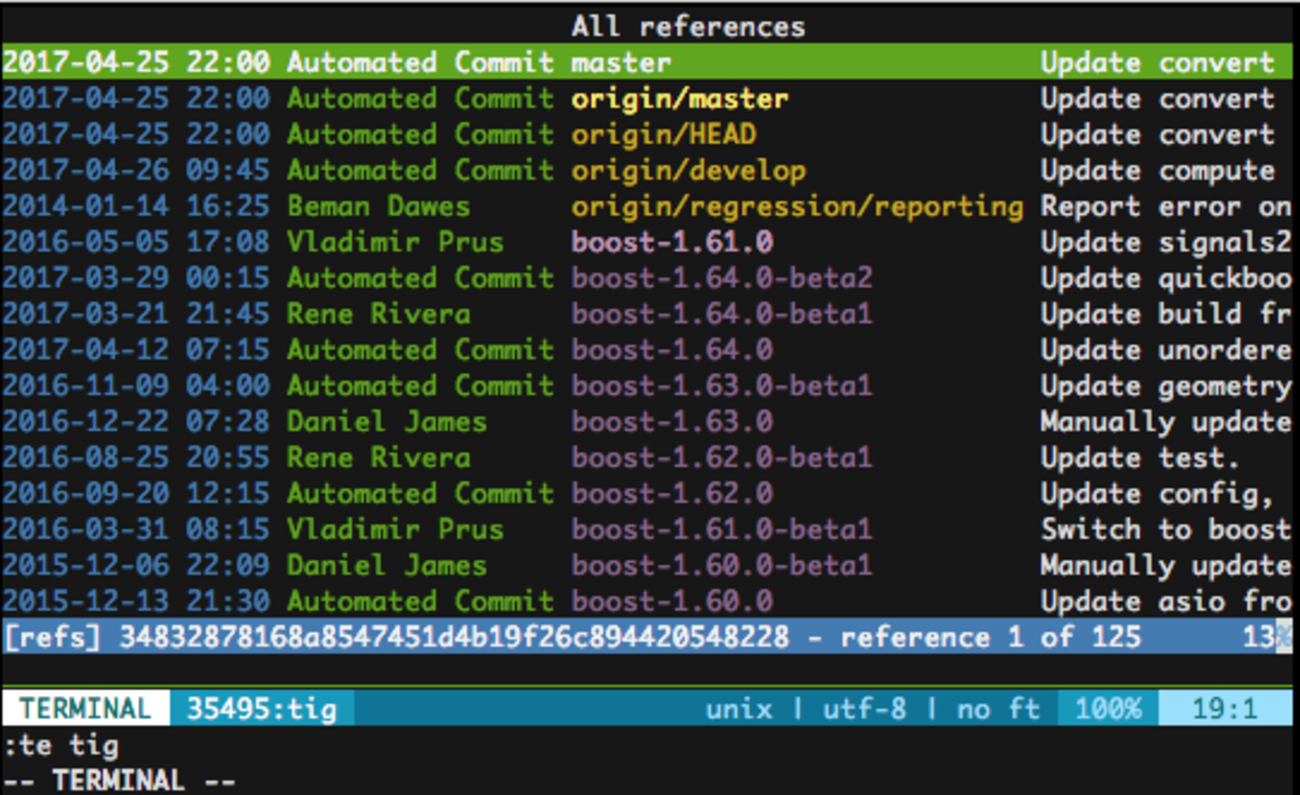Image resolution: width=1300 pixels, height=795 pixels.
Task: Select the origin/master branch entry
Action: [679, 99]
